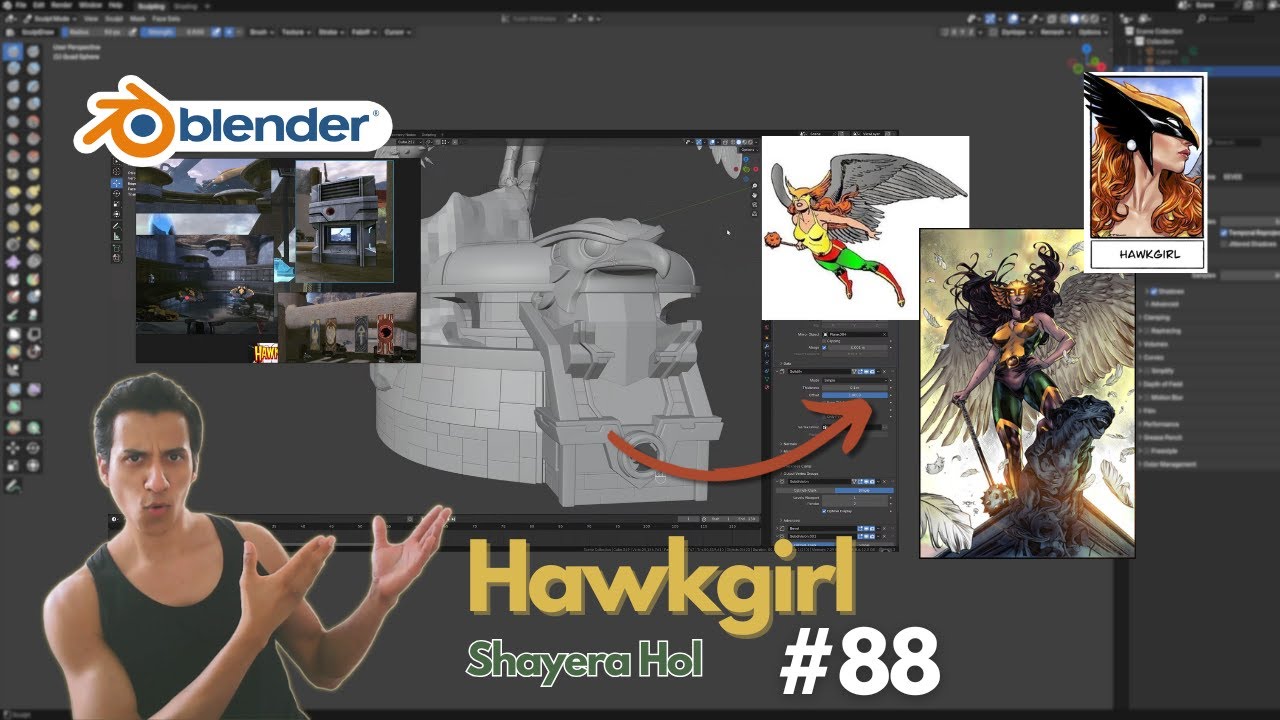Open the Texture popover in tool settings
This screenshot has height=720, width=1280.
click(296, 32)
